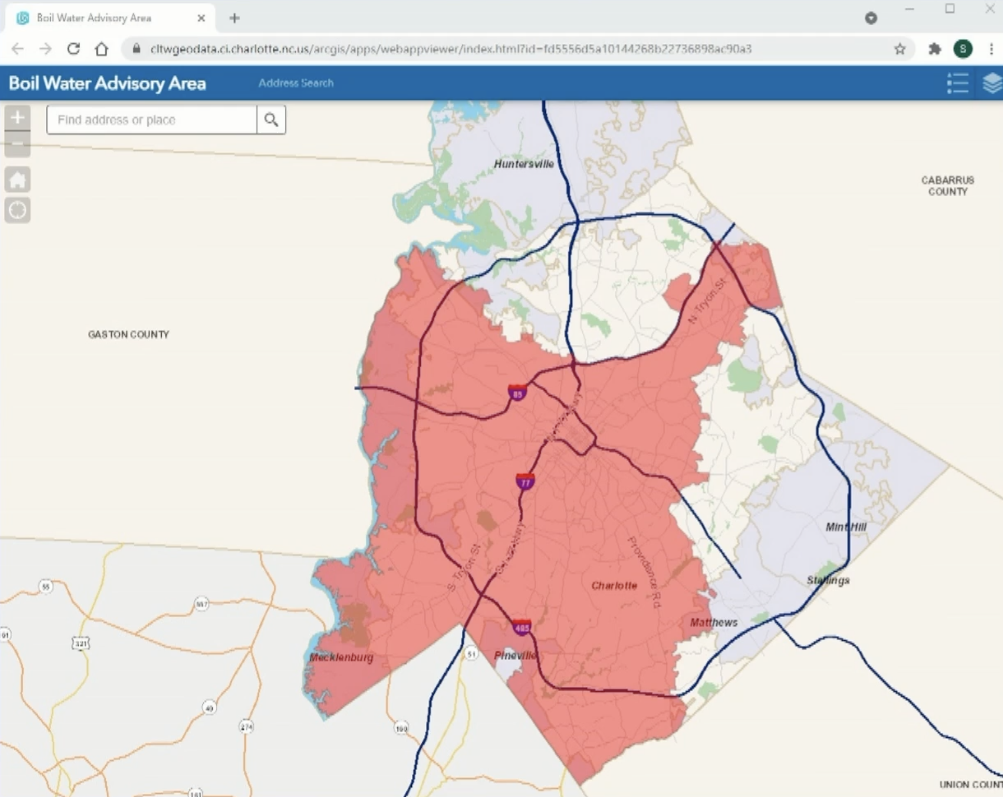Open a new browser tab

[x=235, y=18]
